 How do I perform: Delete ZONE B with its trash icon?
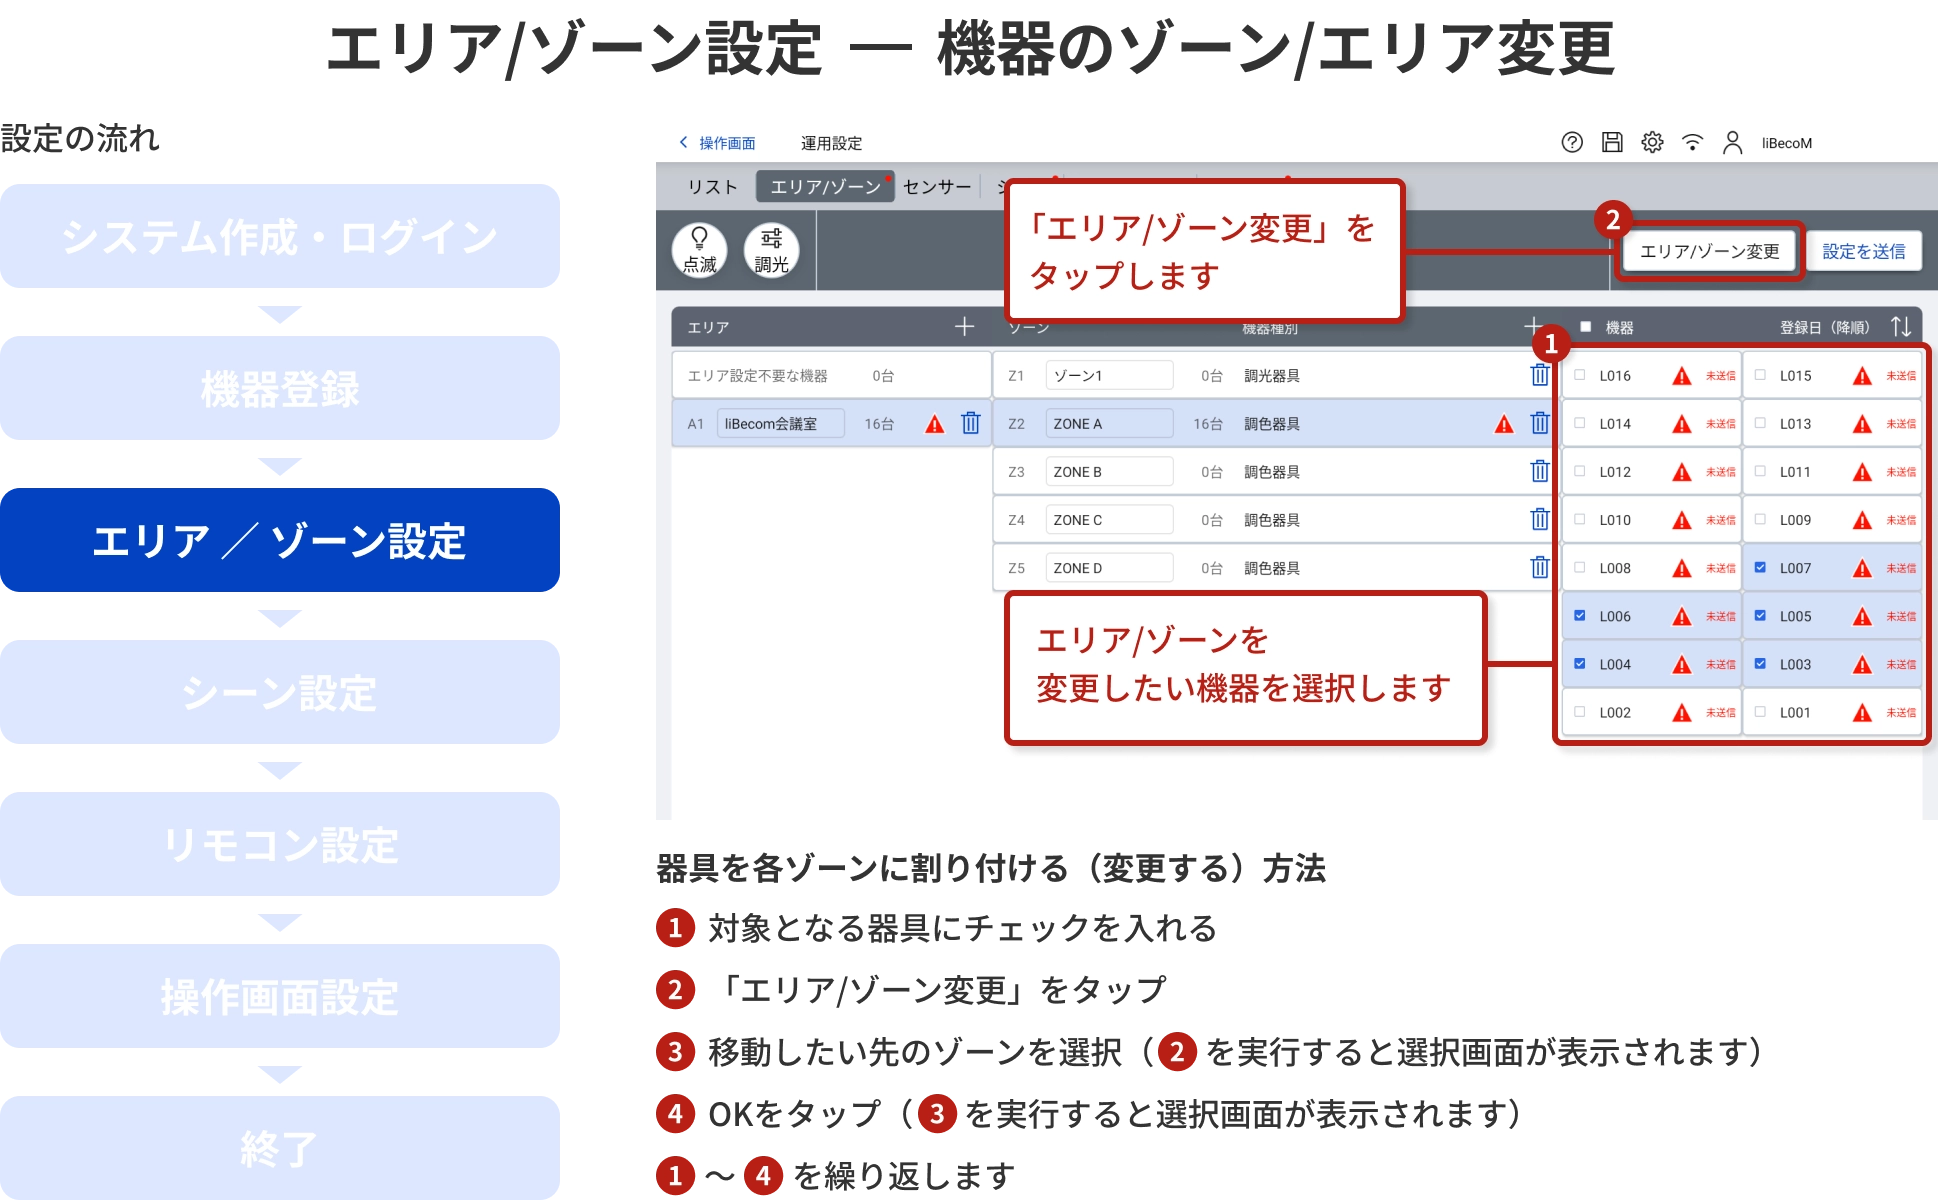point(1539,471)
